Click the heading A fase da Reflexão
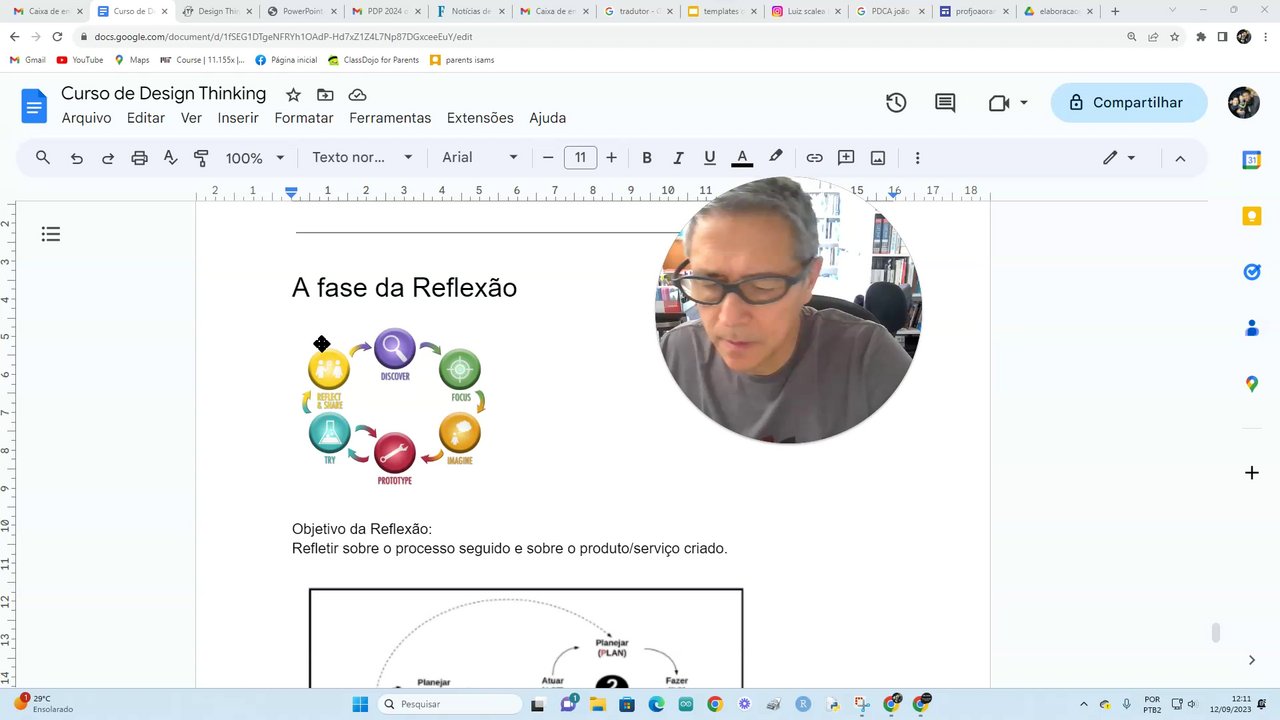The width and height of the screenshot is (1280, 720). pos(404,288)
